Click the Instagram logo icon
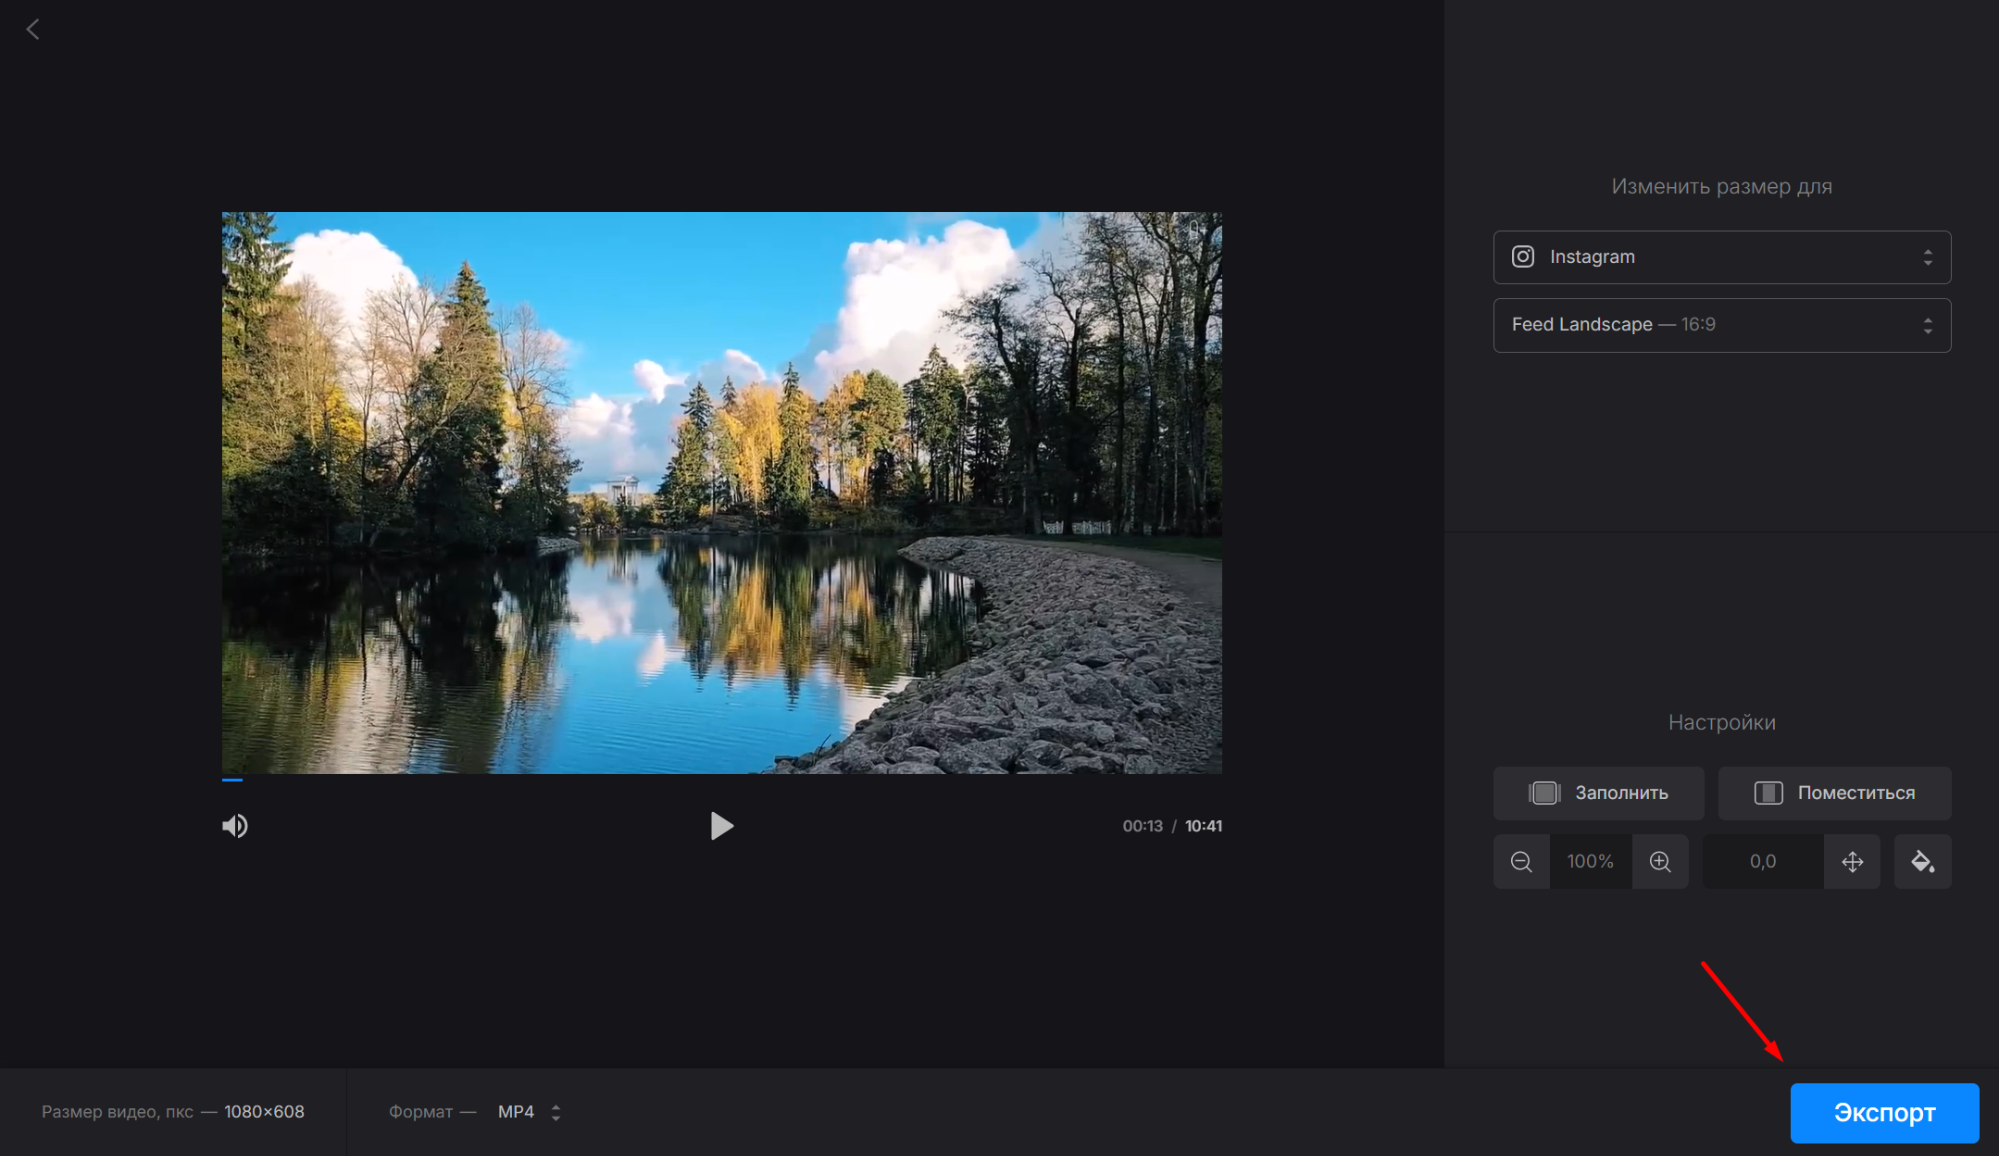 1523,257
